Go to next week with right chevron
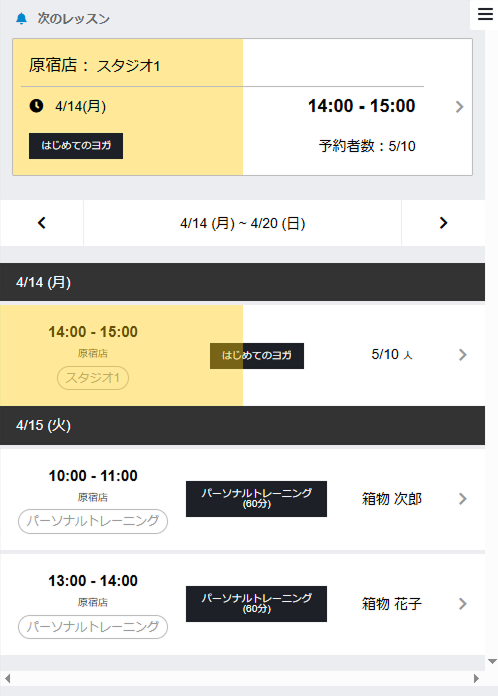 coord(443,223)
